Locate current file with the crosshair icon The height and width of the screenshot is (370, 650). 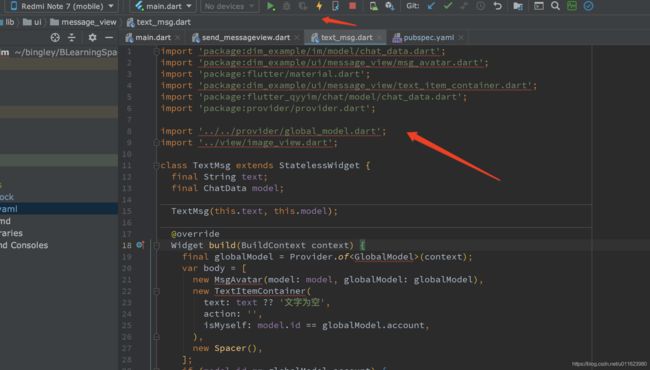coord(55,38)
